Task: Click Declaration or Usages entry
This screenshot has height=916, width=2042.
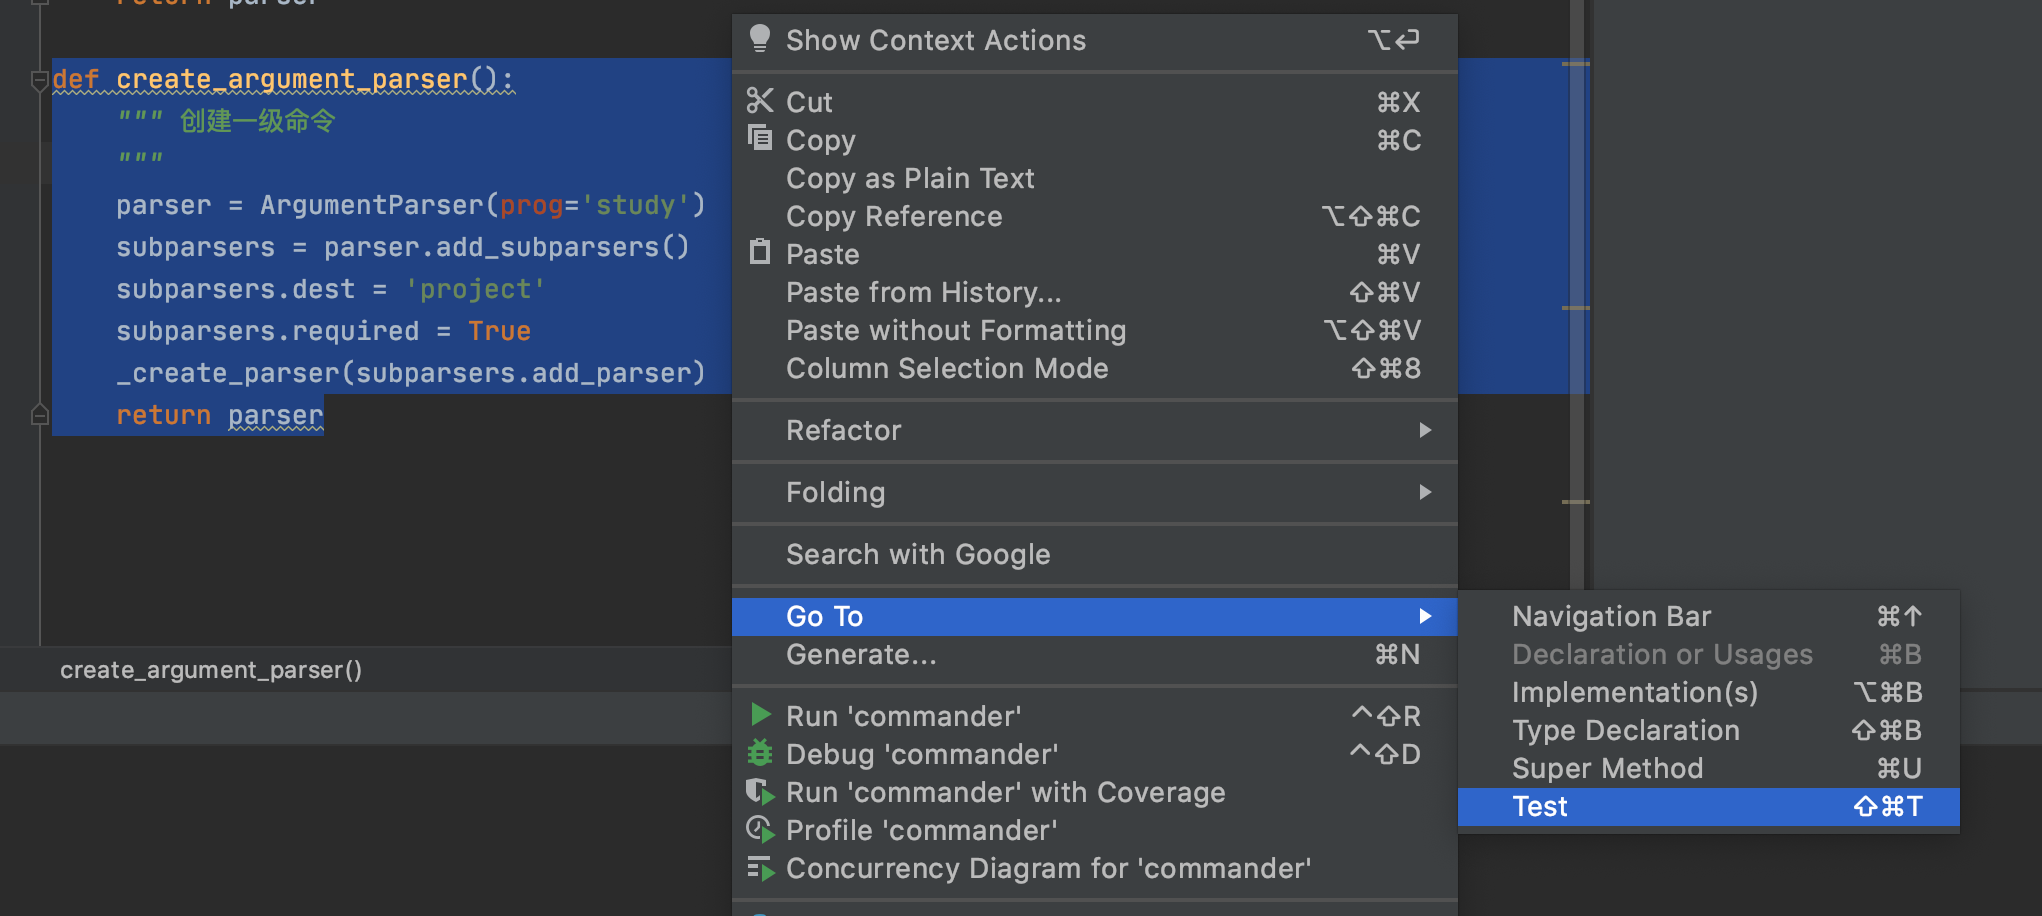Action: 1708,654
